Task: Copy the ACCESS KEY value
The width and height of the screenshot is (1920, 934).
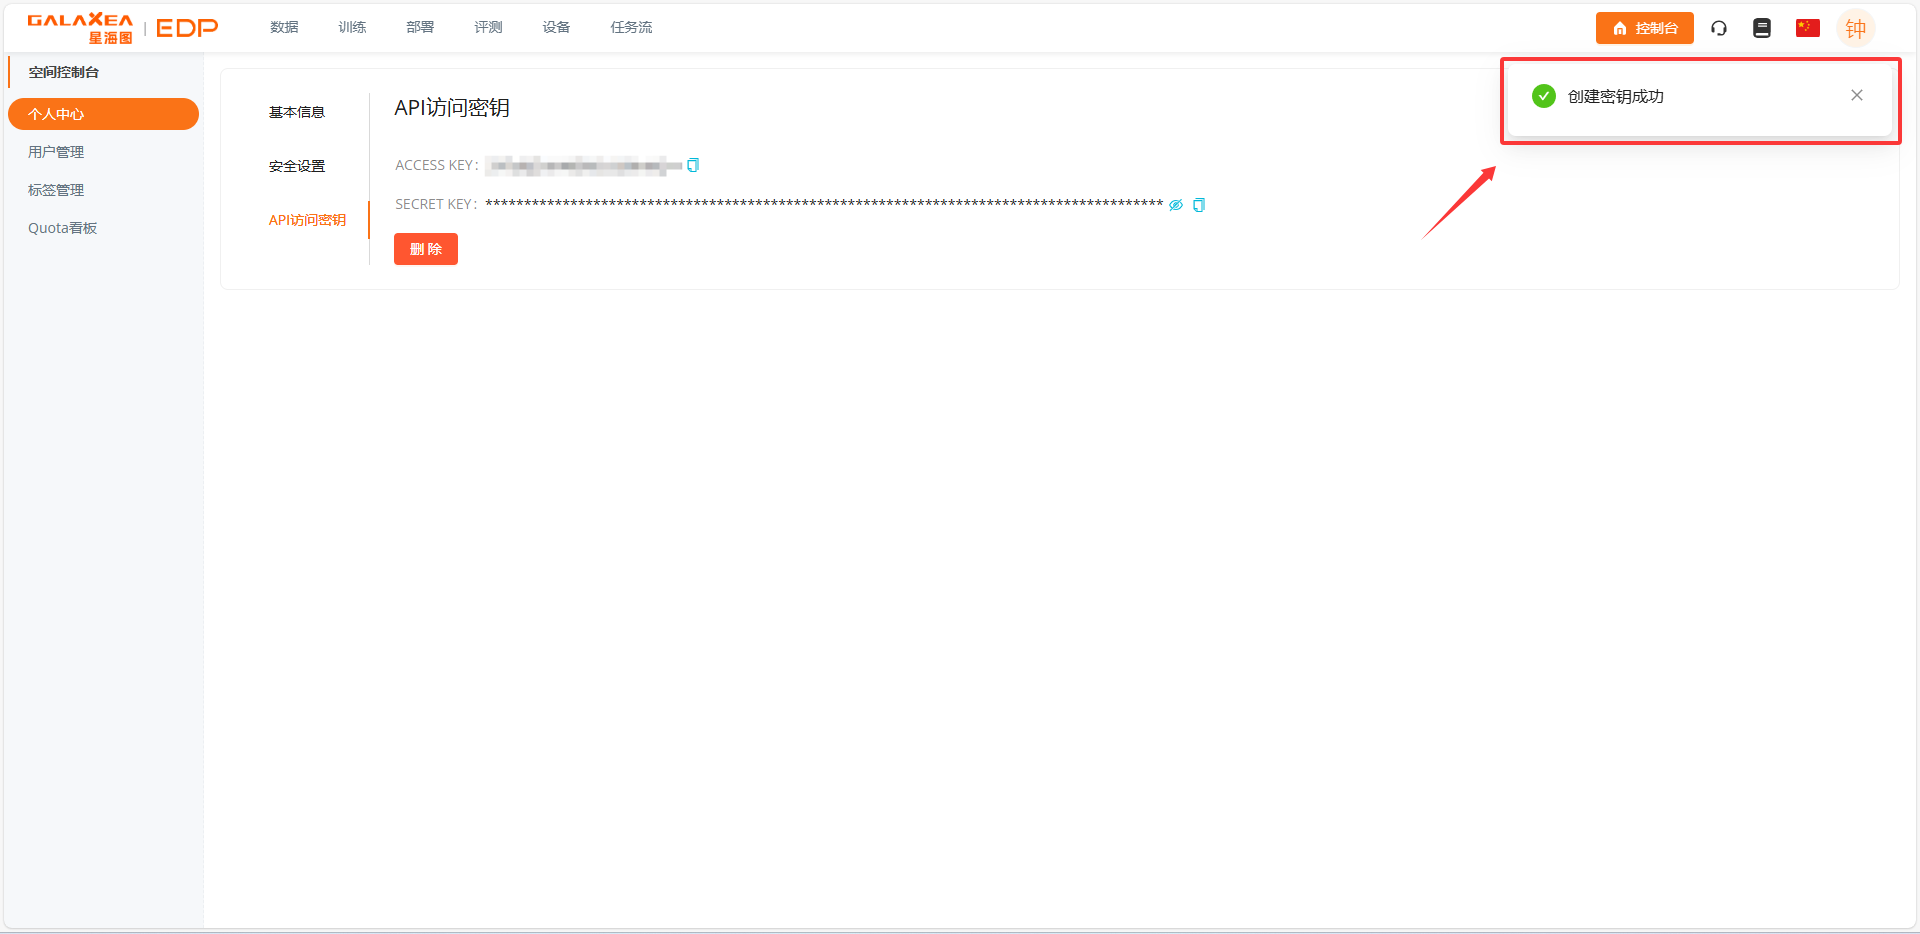Action: pyautogui.click(x=693, y=165)
